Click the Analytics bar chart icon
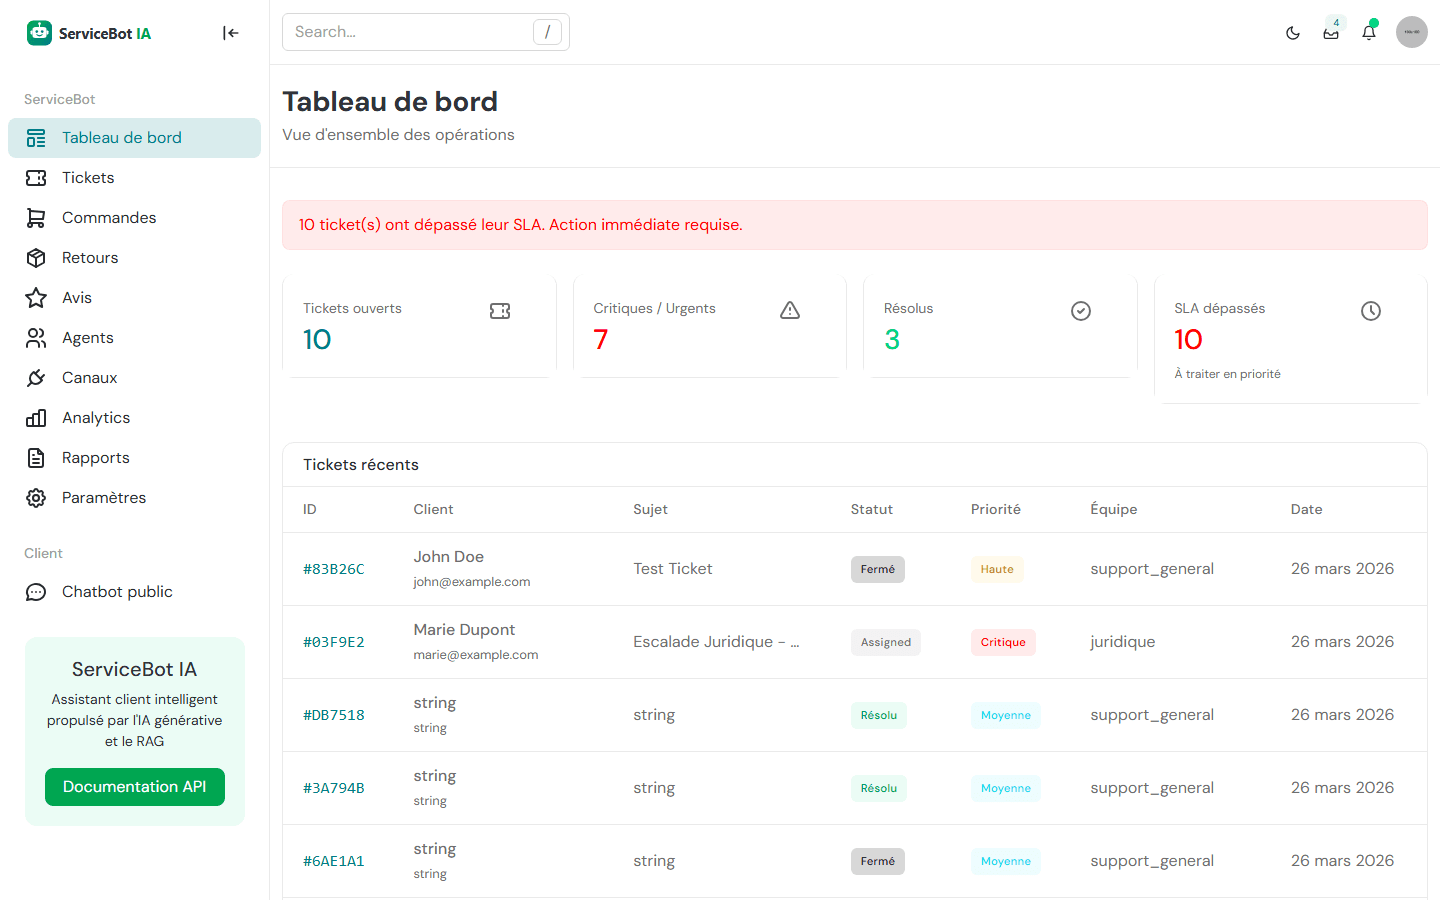The height and width of the screenshot is (900, 1440). 36,418
